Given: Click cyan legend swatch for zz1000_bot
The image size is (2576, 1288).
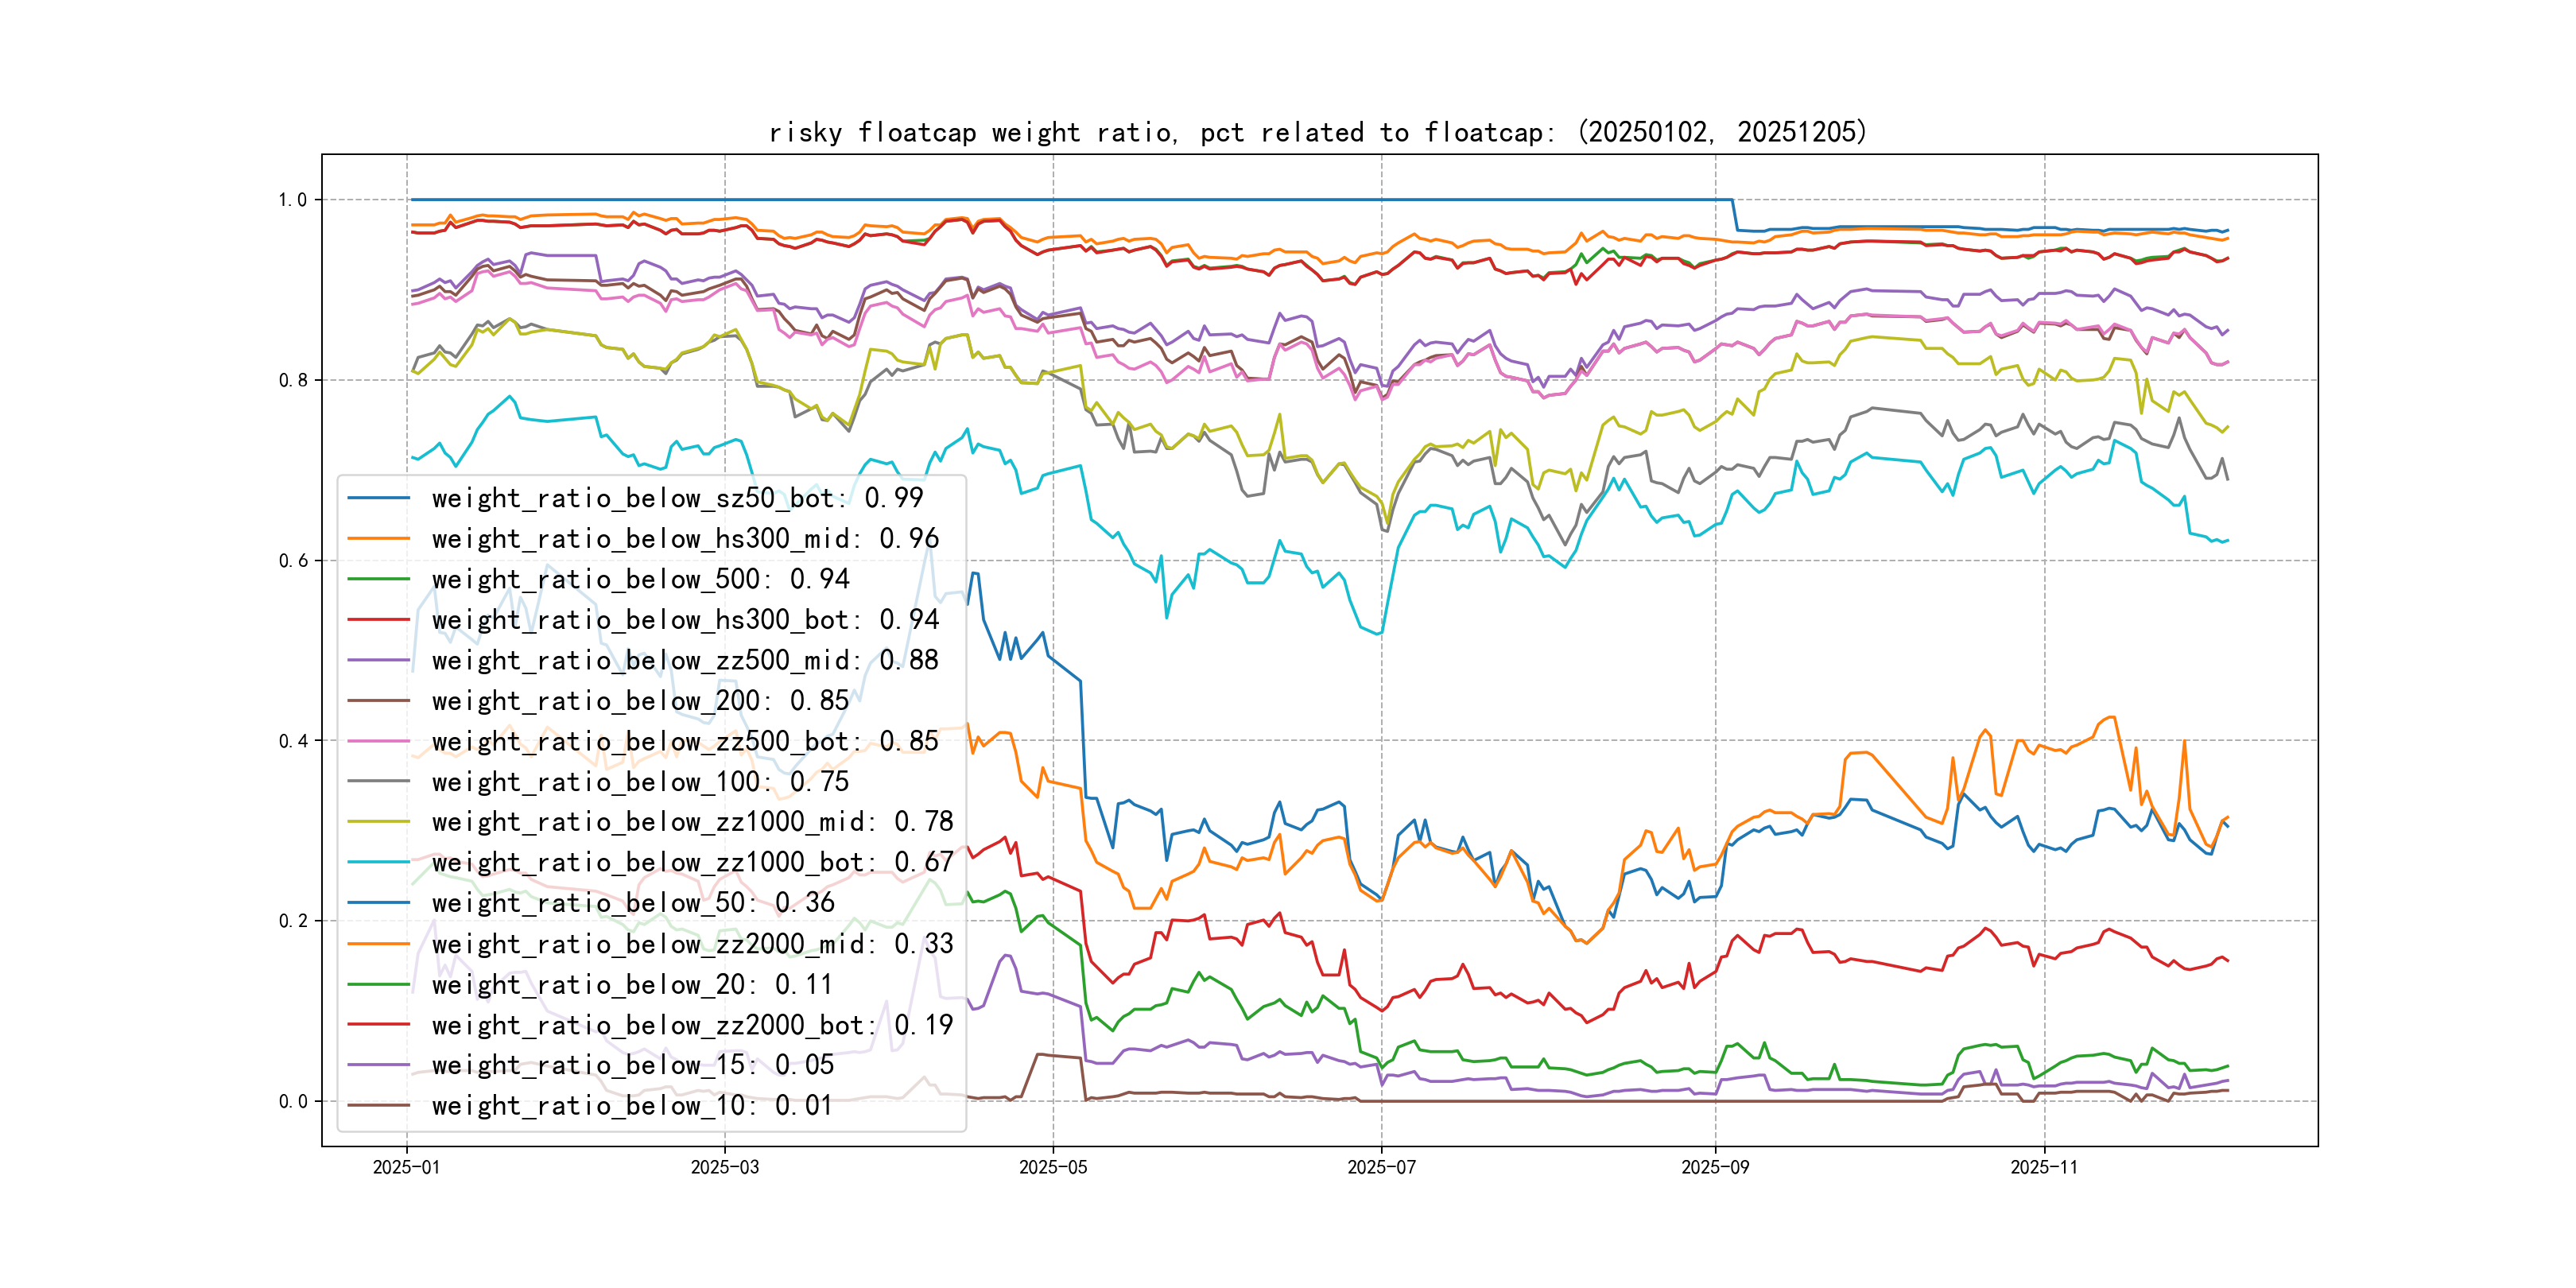Looking at the screenshot, I should click(378, 862).
